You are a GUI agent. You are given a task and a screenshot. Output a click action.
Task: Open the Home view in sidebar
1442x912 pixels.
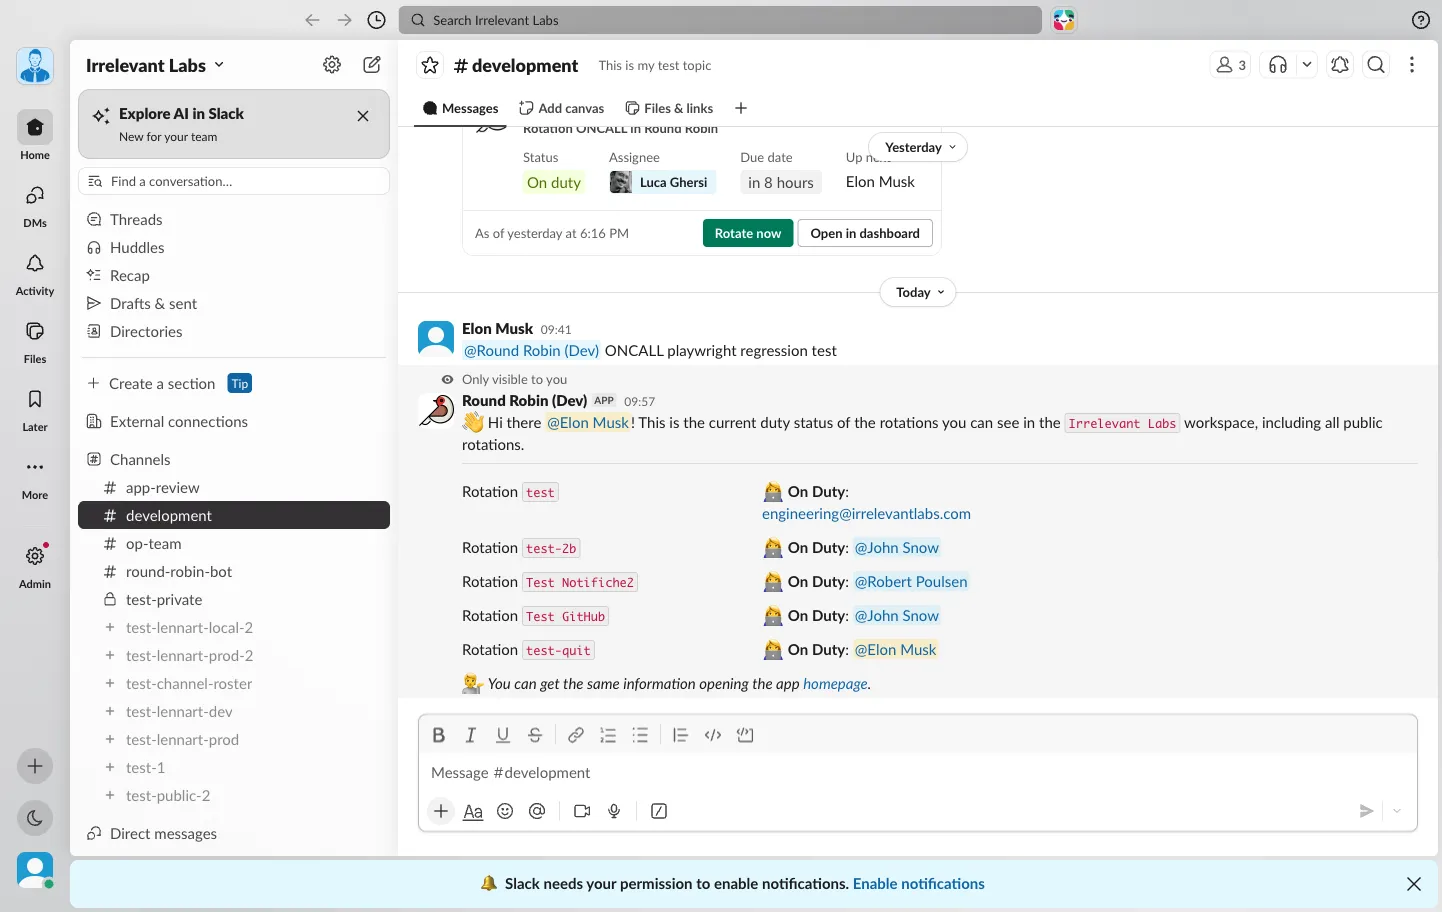(35, 135)
